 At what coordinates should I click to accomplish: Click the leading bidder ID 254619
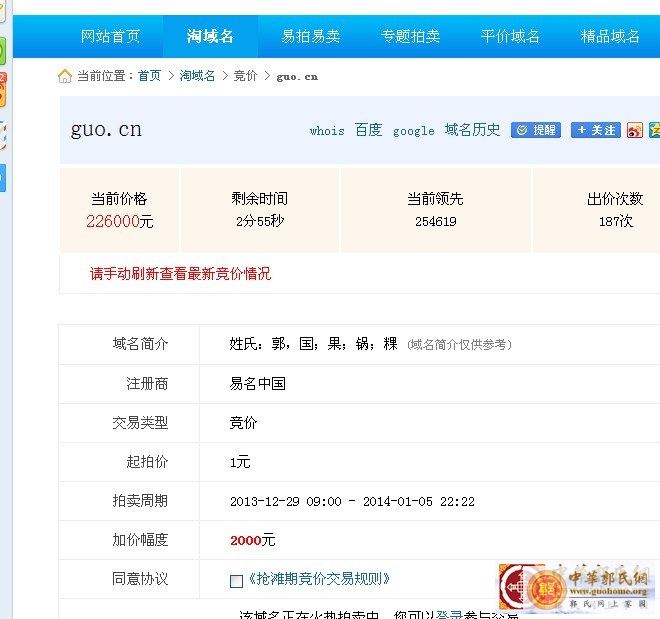click(x=436, y=221)
